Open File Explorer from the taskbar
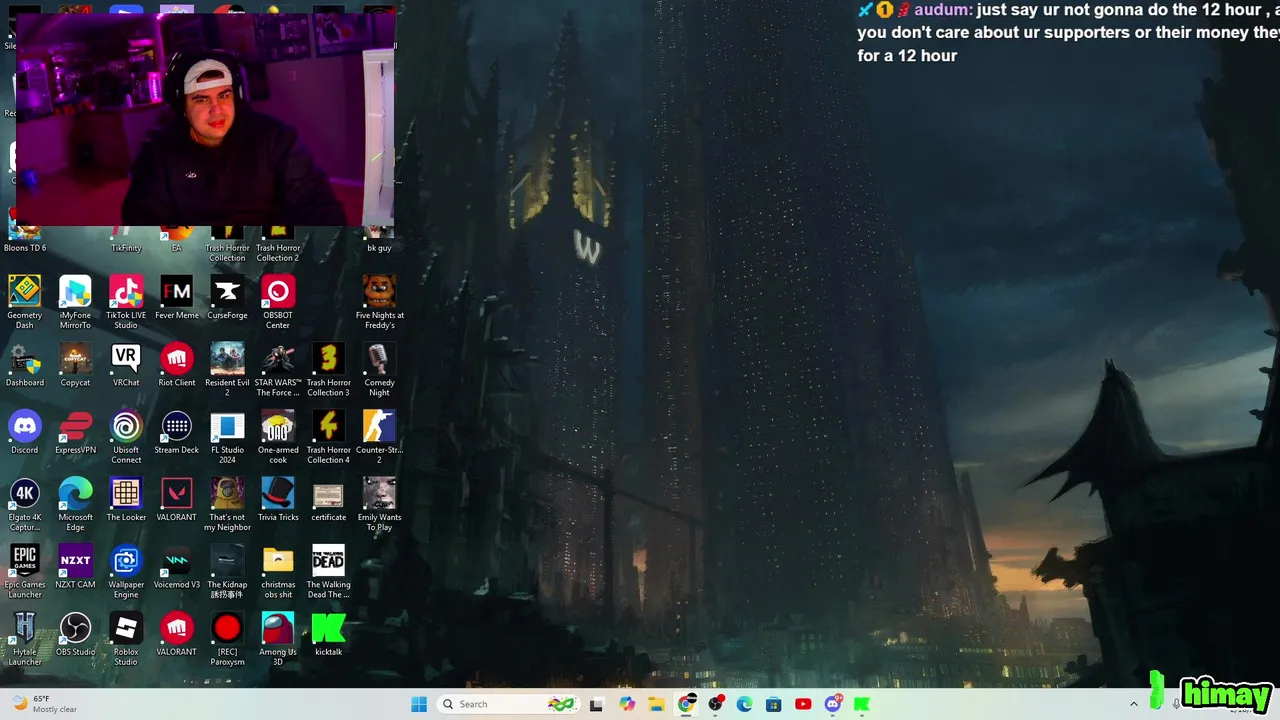The image size is (1280, 720). (657, 704)
